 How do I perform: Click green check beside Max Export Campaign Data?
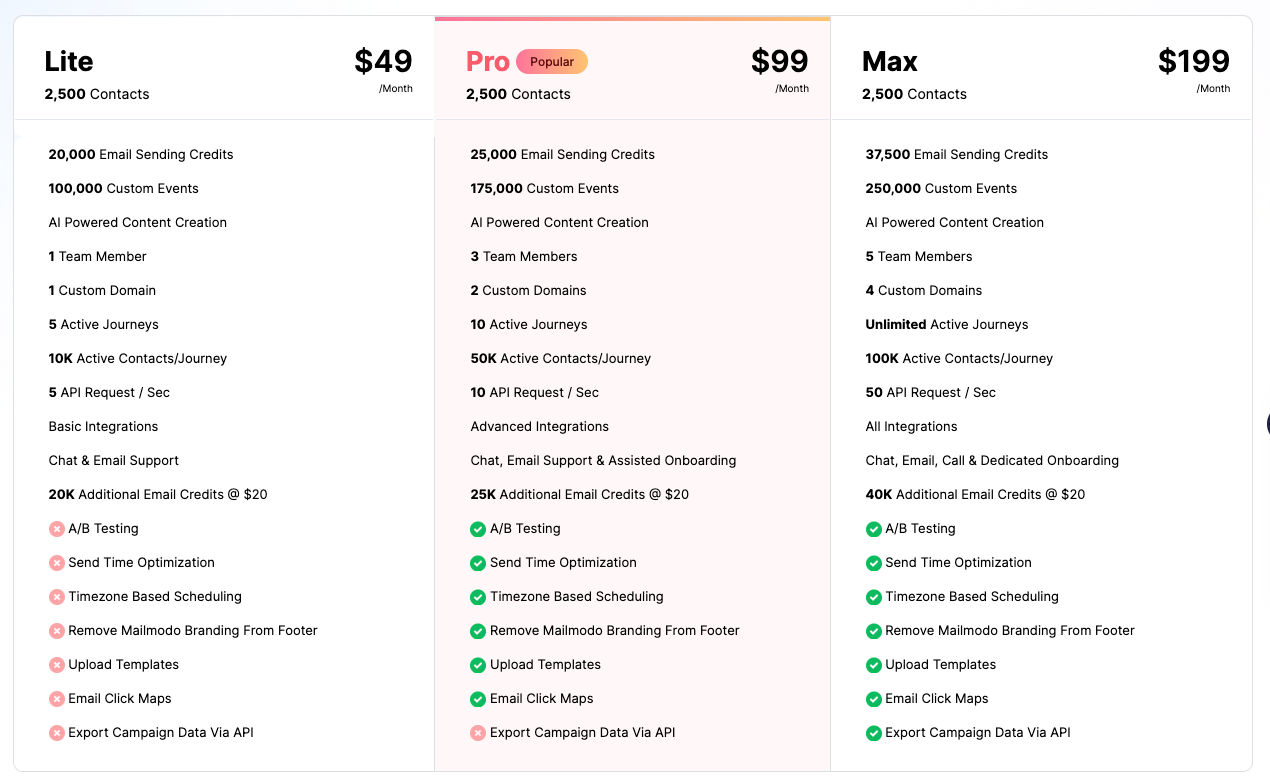coord(874,733)
